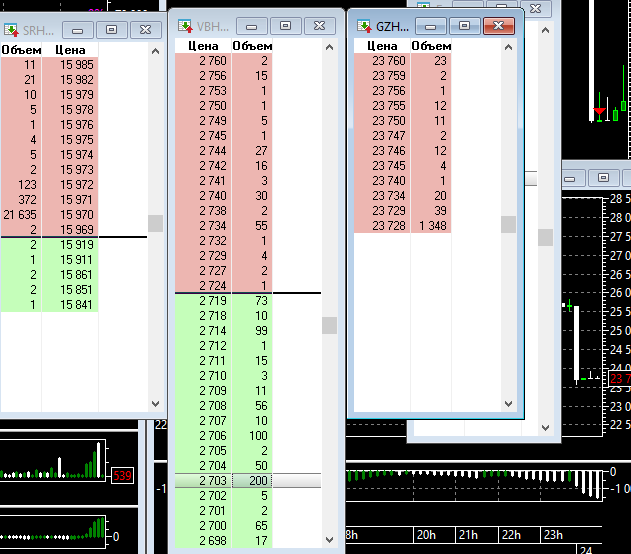
Task: Click the VBH order book window icon
Action: [x=186, y=26]
